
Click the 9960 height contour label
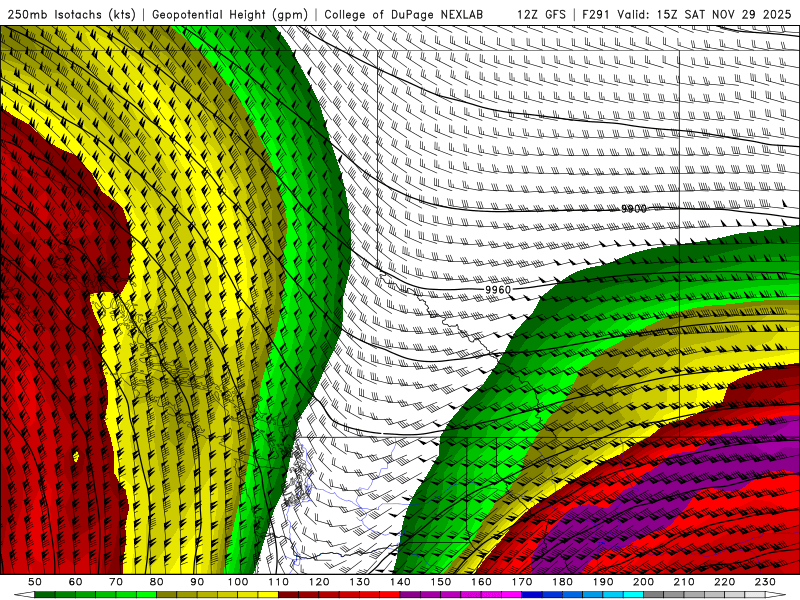point(497,290)
